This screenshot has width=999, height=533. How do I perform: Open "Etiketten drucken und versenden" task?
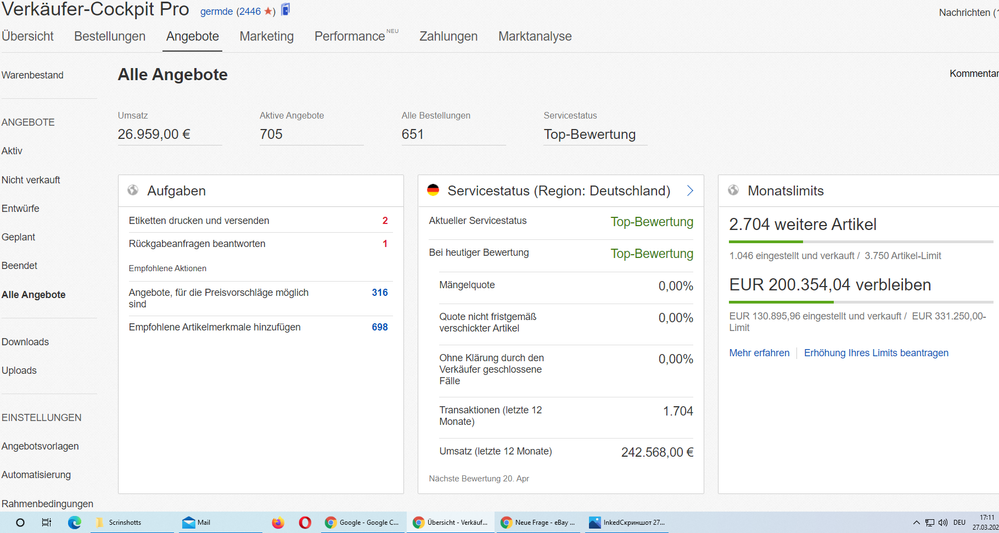199,221
